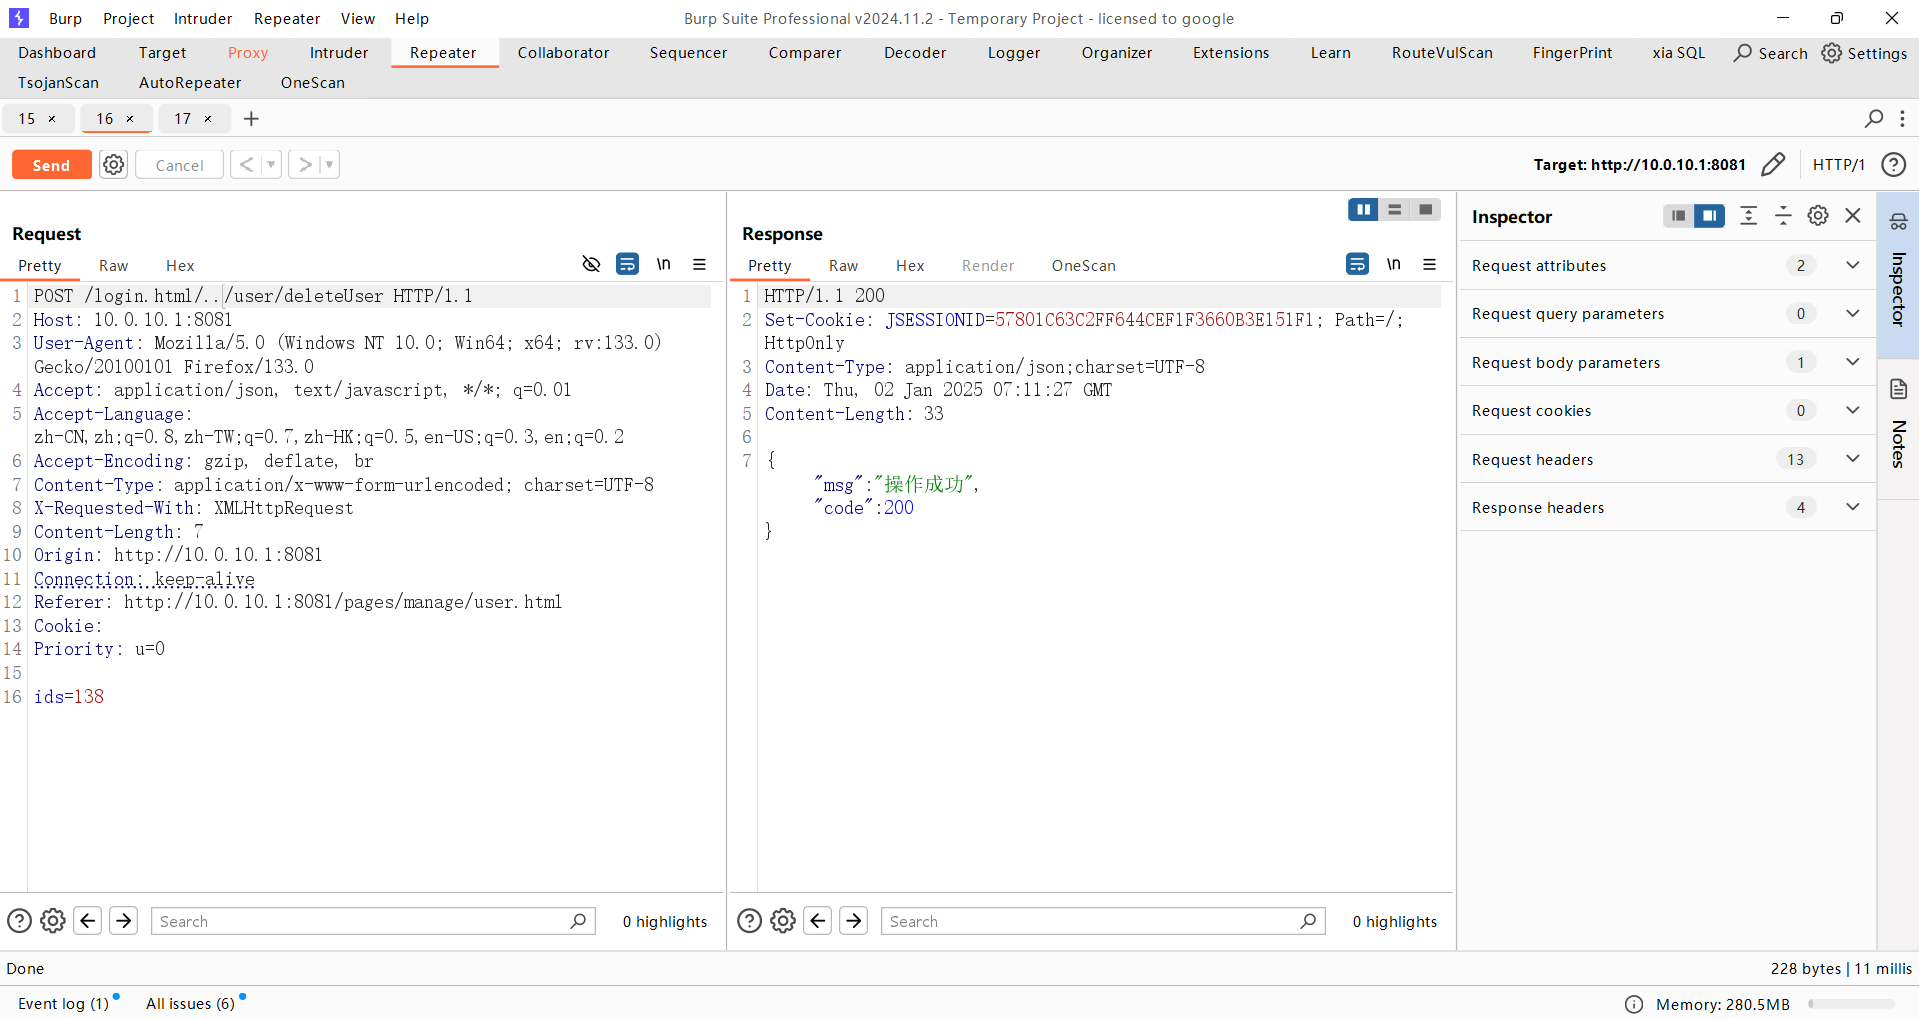Click the Cancel request button
The height and width of the screenshot is (1020, 1920).
(179, 165)
